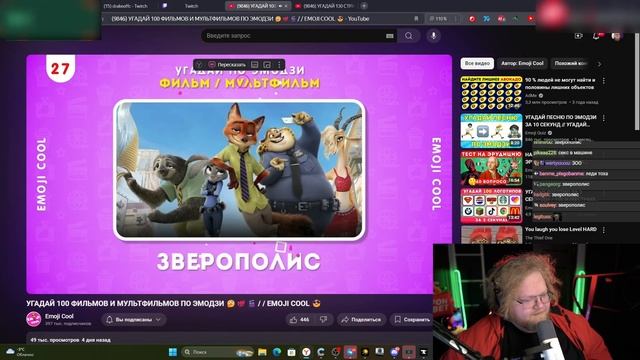Activate voice search microphone icon
Viewport: 640px width, 360px height.
(x=433, y=36)
